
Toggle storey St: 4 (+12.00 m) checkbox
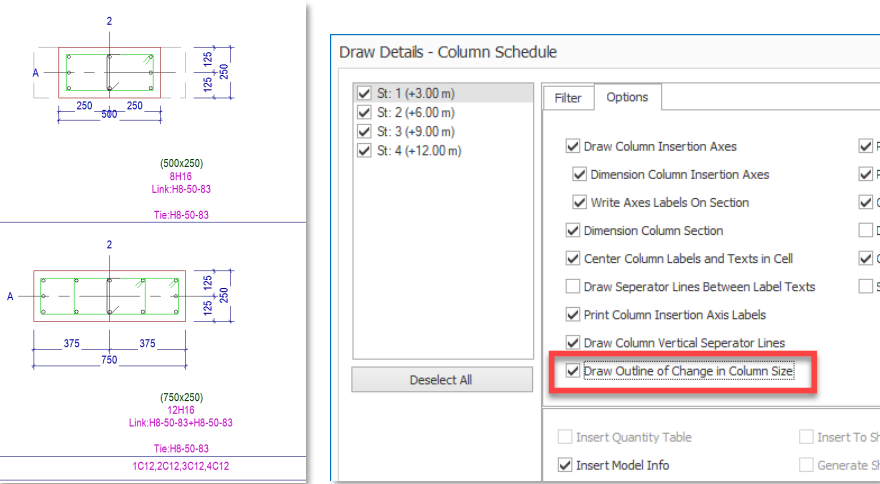364,151
